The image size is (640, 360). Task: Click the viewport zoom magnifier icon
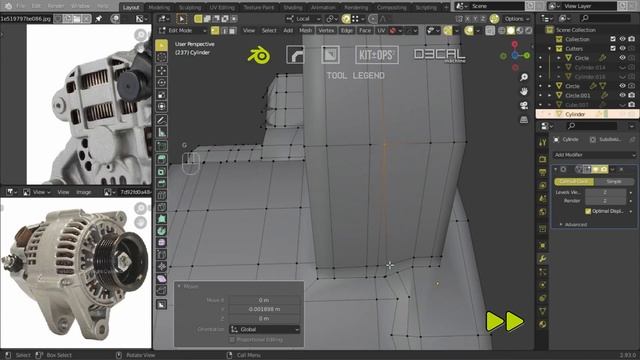coord(524,77)
